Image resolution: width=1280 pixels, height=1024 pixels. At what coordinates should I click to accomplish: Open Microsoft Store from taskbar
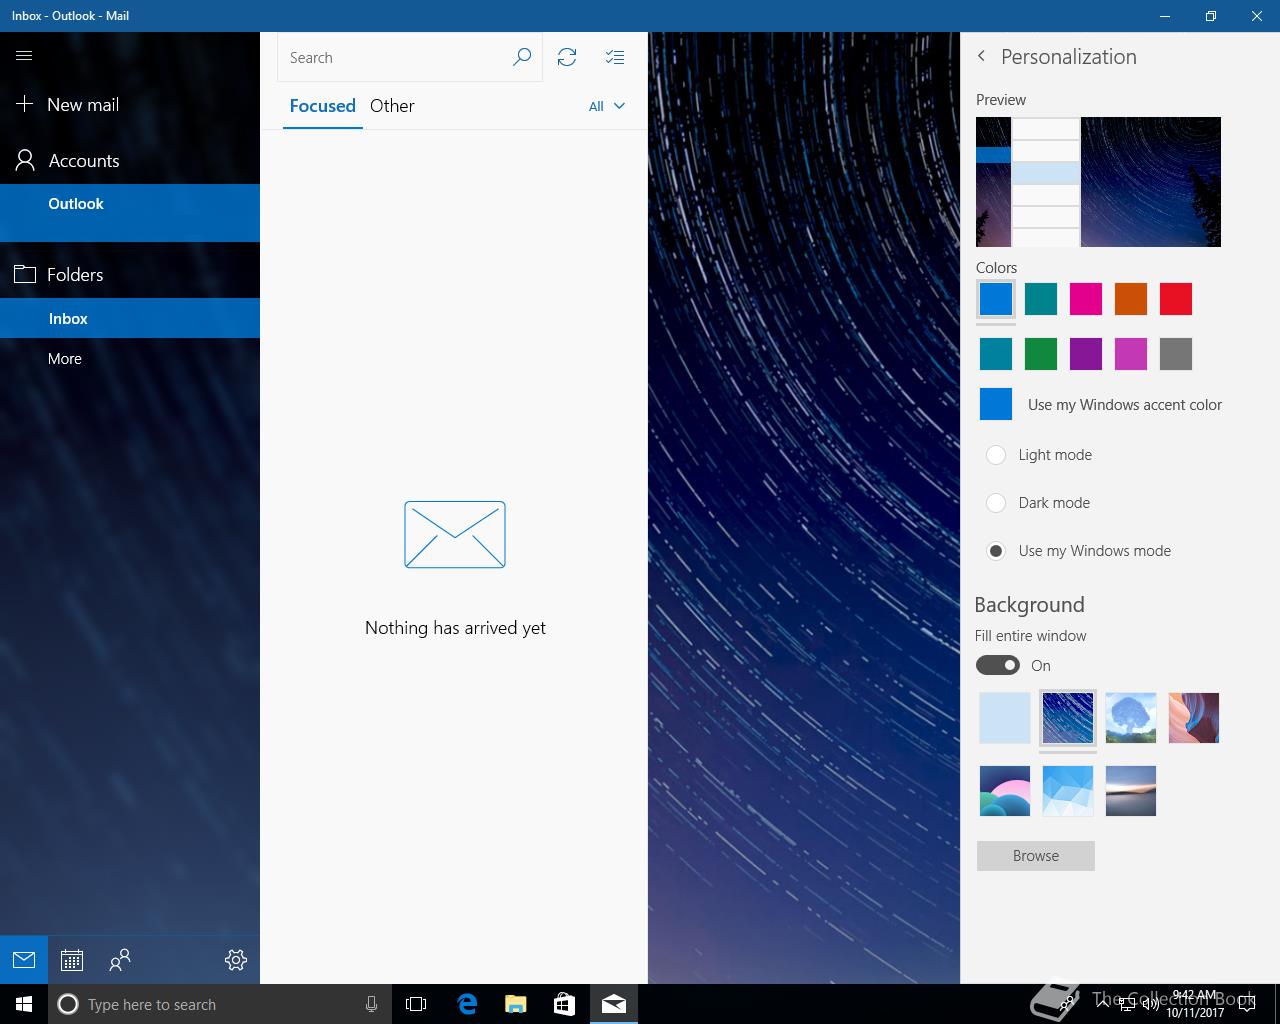564,1004
